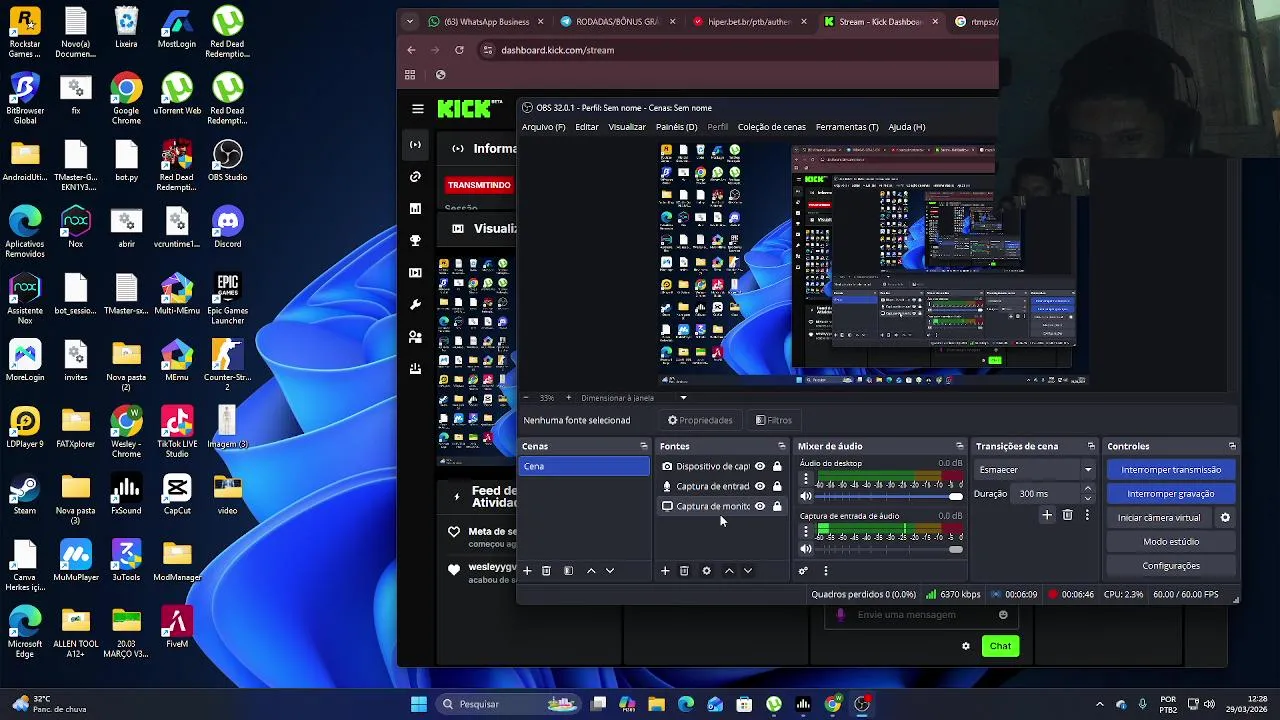Open audio mixer menu dots at panel bottom
Screen dimensions: 1280x720
[826, 571]
